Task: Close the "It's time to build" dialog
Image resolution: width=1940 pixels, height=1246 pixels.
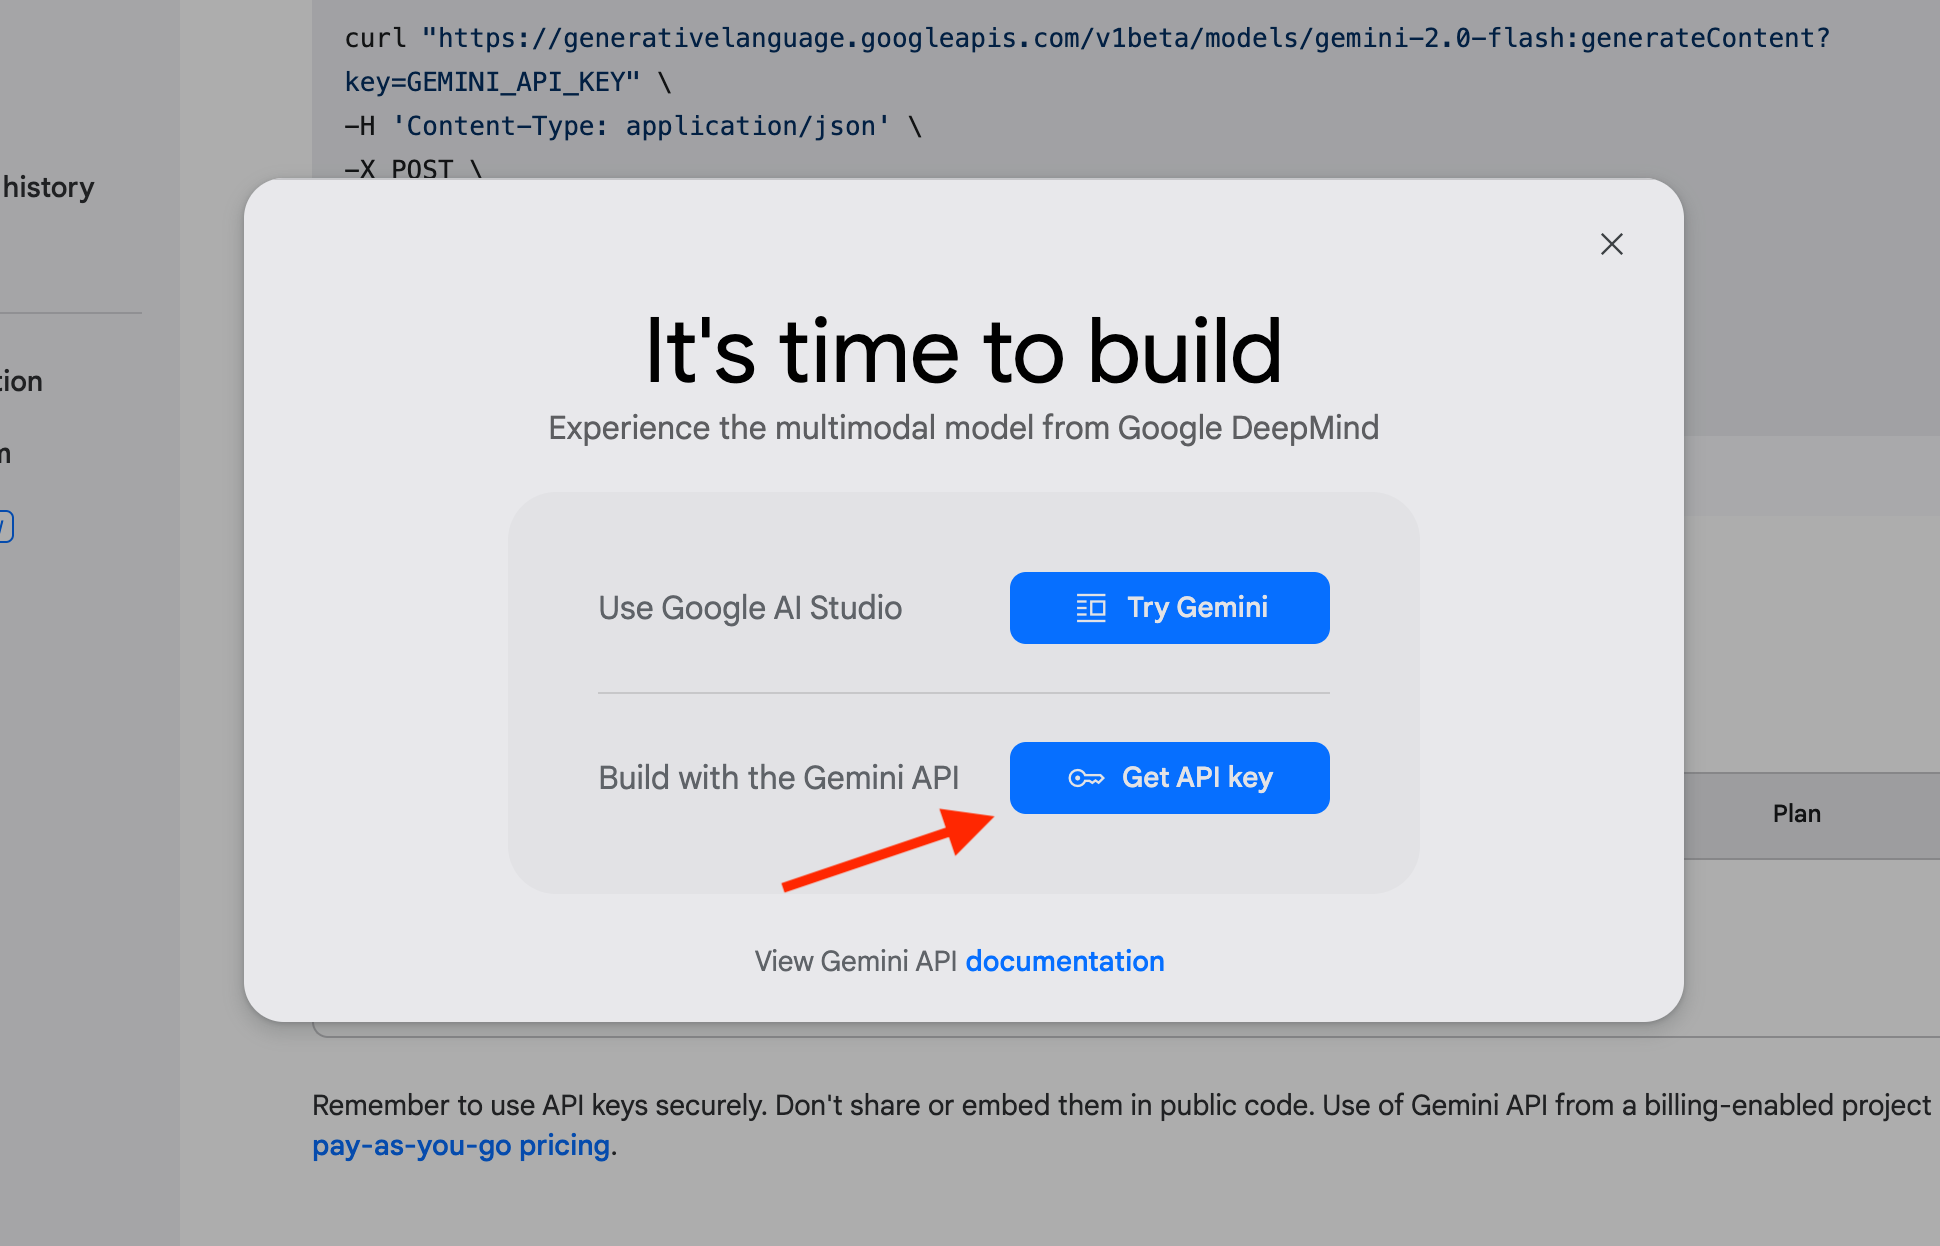Action: [1611, 244]
